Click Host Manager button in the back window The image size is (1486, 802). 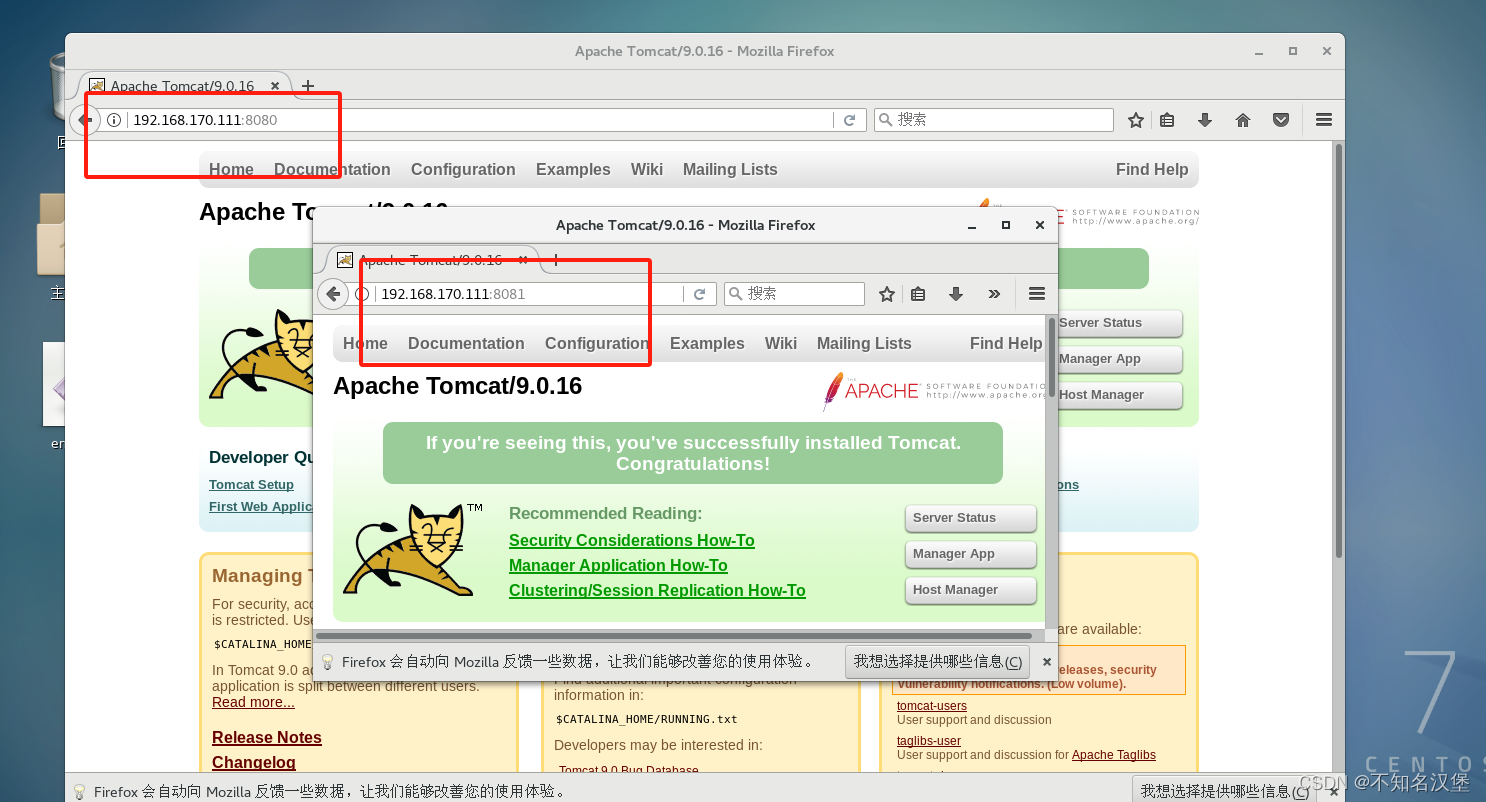pos(1120,395)
